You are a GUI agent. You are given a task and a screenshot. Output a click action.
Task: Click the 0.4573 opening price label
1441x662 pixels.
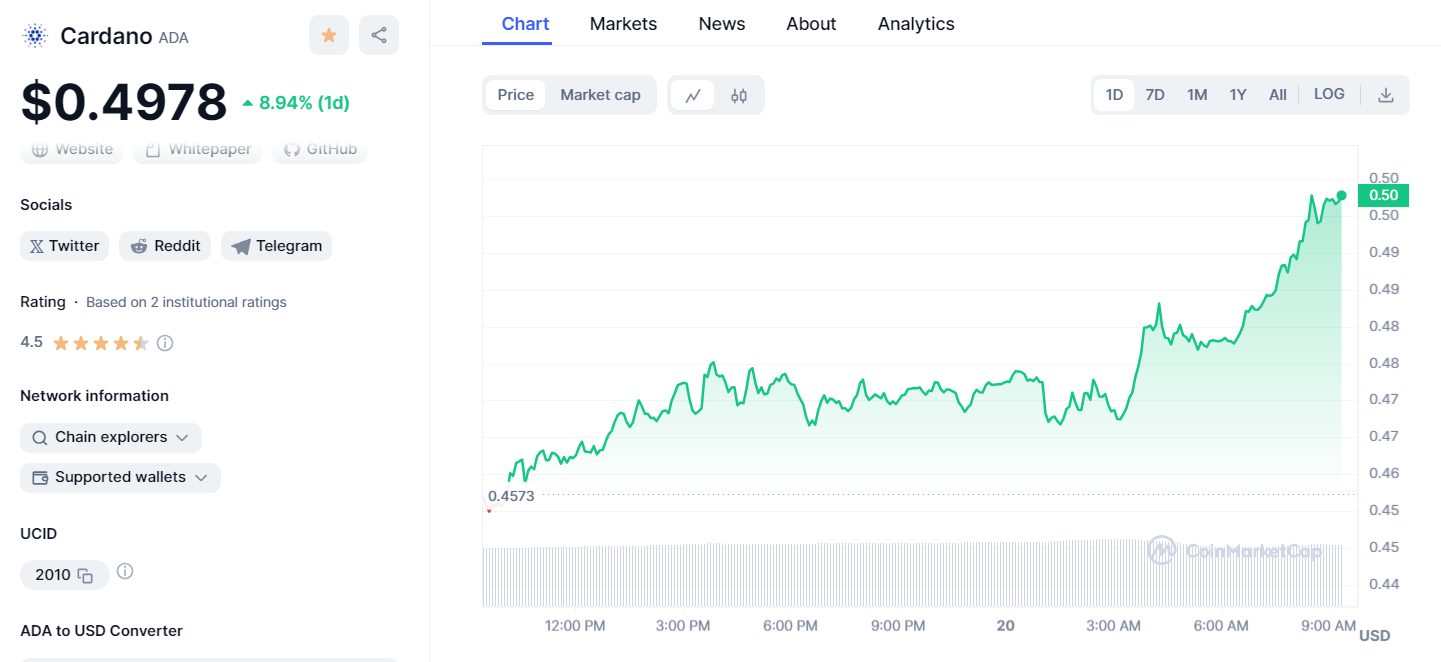[511, 496]
